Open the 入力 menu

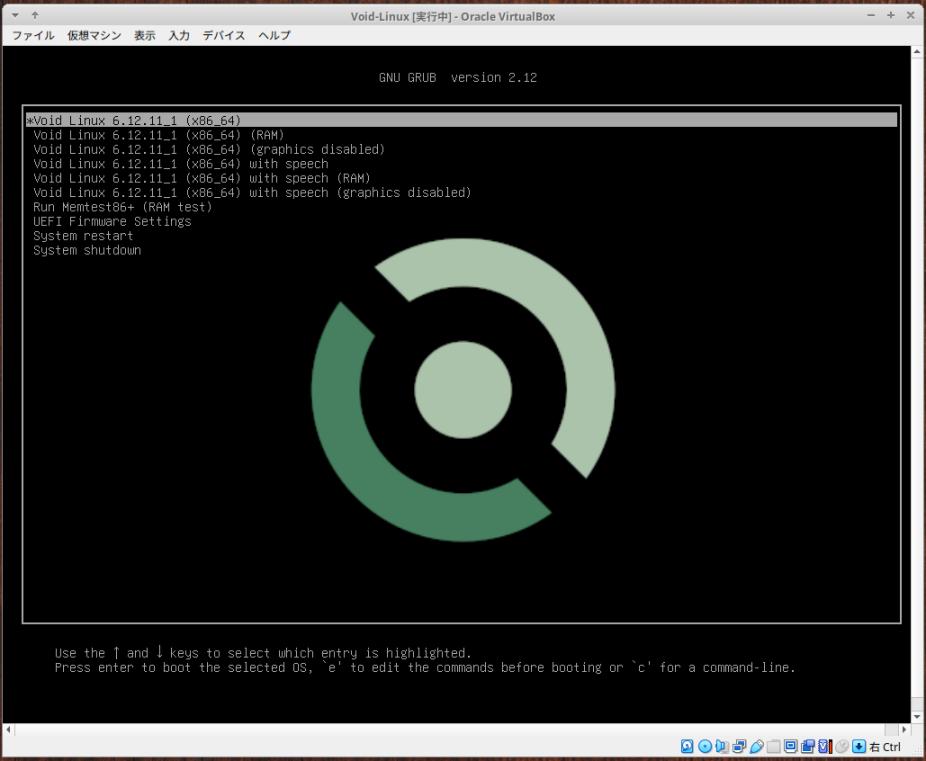[x=179, y=35]
